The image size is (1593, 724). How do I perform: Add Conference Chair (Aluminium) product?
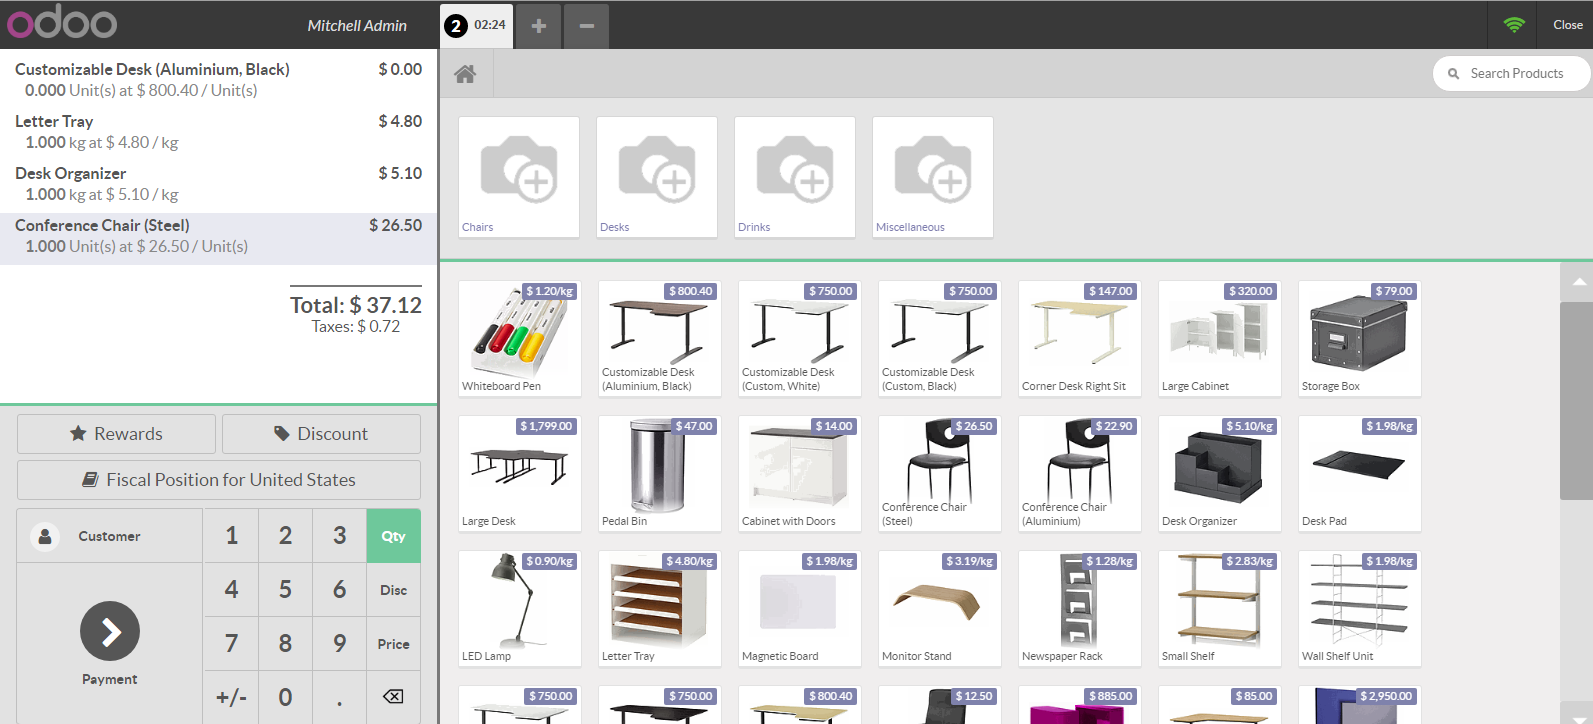click(x=1079, y=473)
